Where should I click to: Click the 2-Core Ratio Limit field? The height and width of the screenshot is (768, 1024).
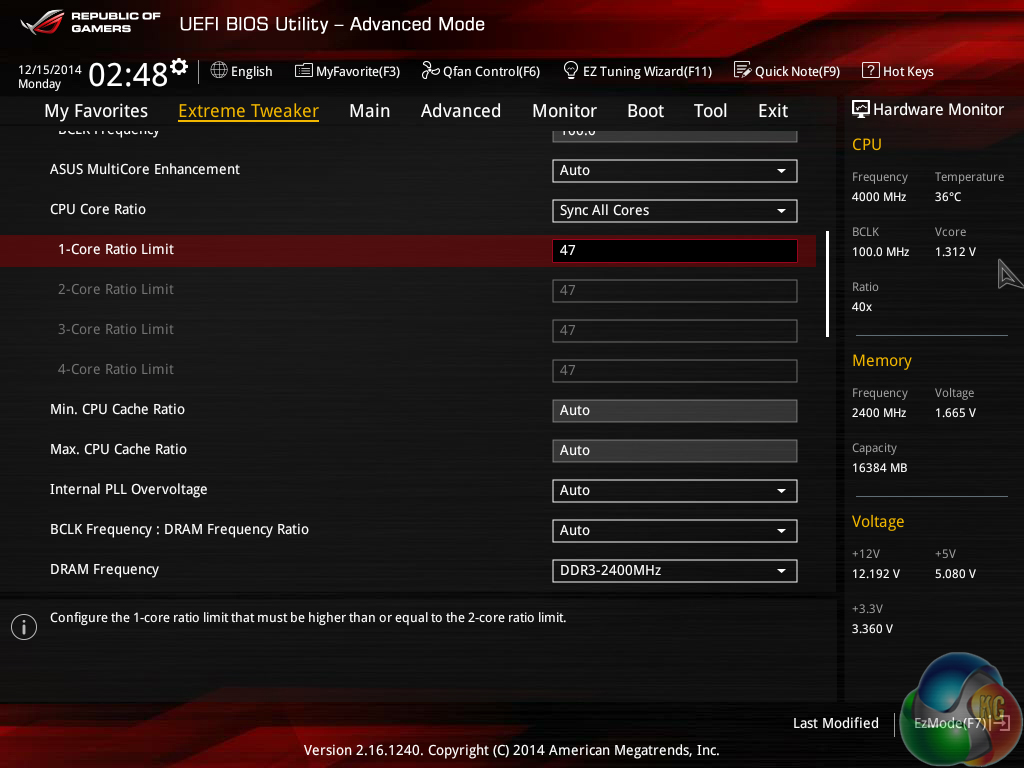point(675,291)
